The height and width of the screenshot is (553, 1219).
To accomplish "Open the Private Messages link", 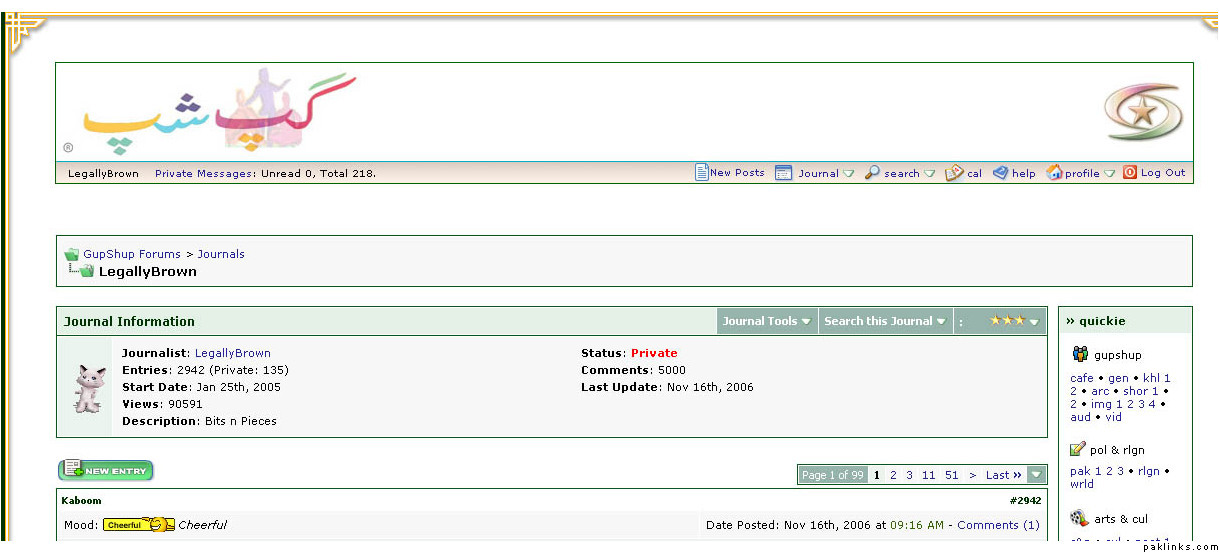I will [203, 174].
